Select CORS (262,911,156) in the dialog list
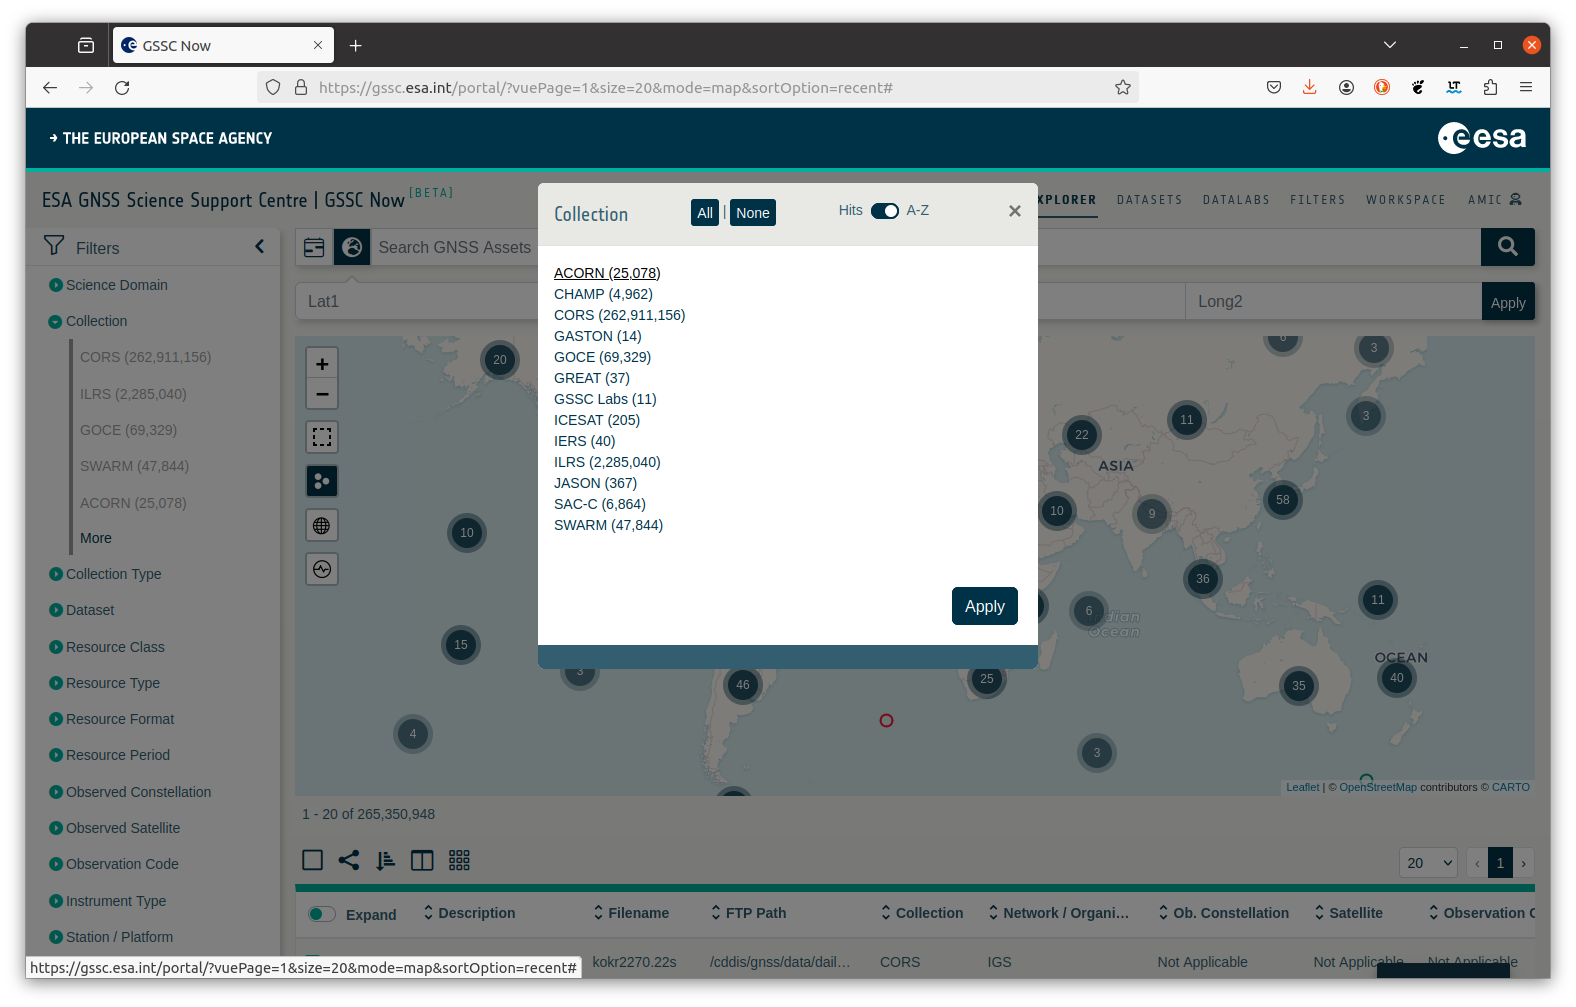Viewport: 1576px width, 1007px height. coord(620,315)
